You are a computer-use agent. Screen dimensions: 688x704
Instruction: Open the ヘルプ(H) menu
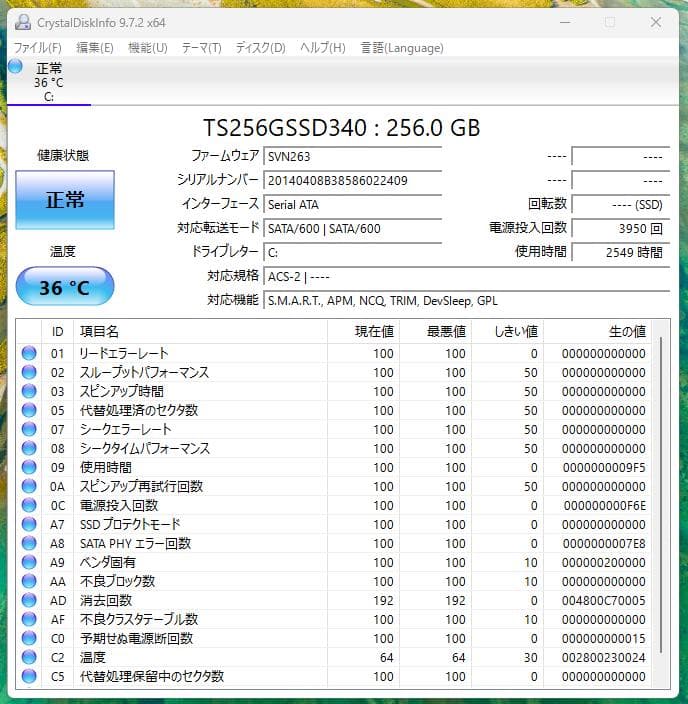click(322, 48)
